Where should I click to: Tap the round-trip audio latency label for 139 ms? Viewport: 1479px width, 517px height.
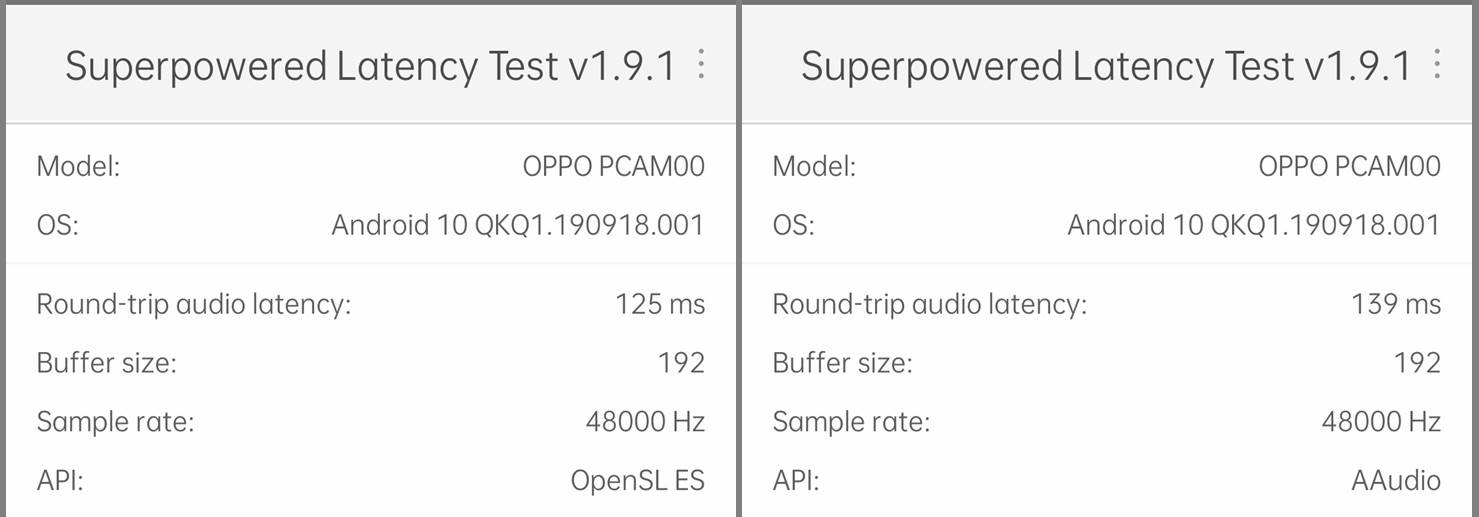tap(929, 304)
